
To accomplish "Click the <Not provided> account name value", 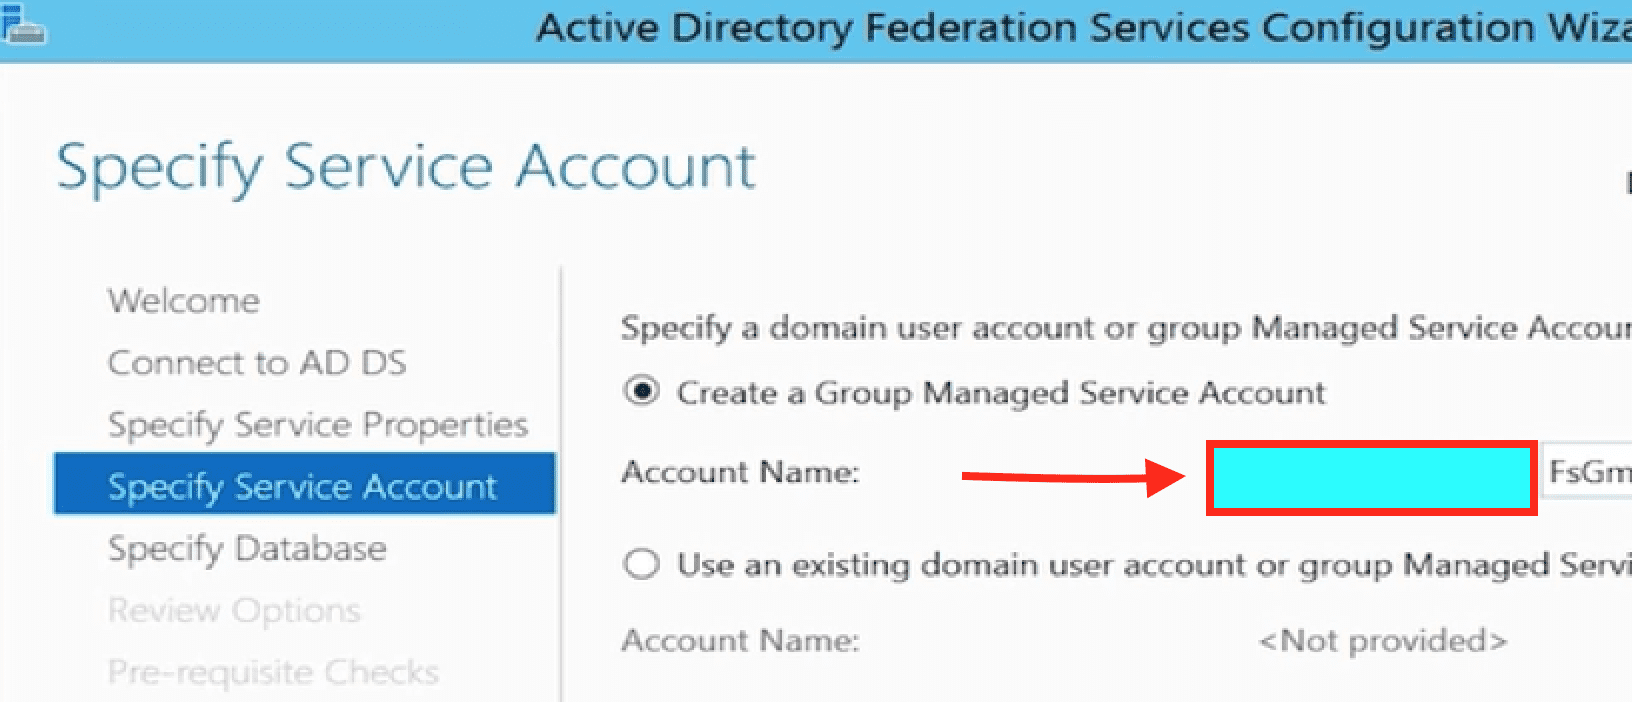I will pos(1383,640).
